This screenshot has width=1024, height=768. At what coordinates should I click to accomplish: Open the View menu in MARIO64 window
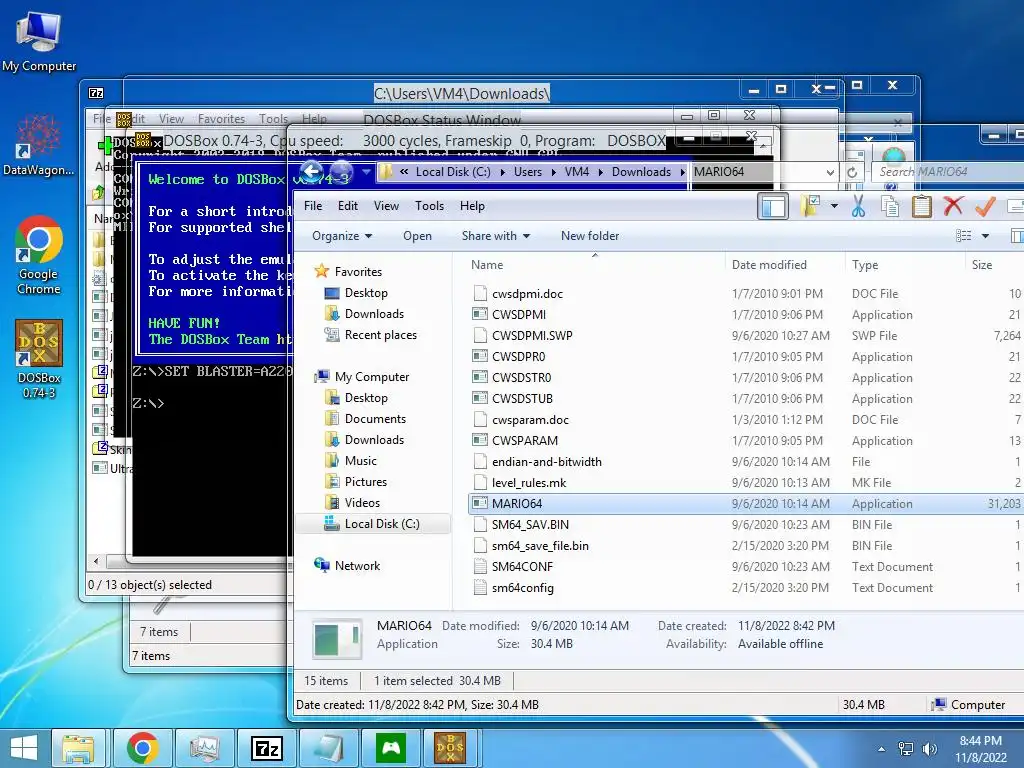point(386,206)
